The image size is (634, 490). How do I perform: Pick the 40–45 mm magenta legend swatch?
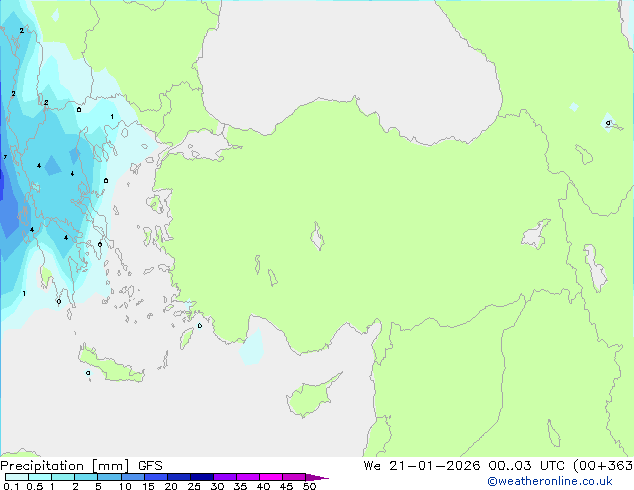tap(271, 477)
